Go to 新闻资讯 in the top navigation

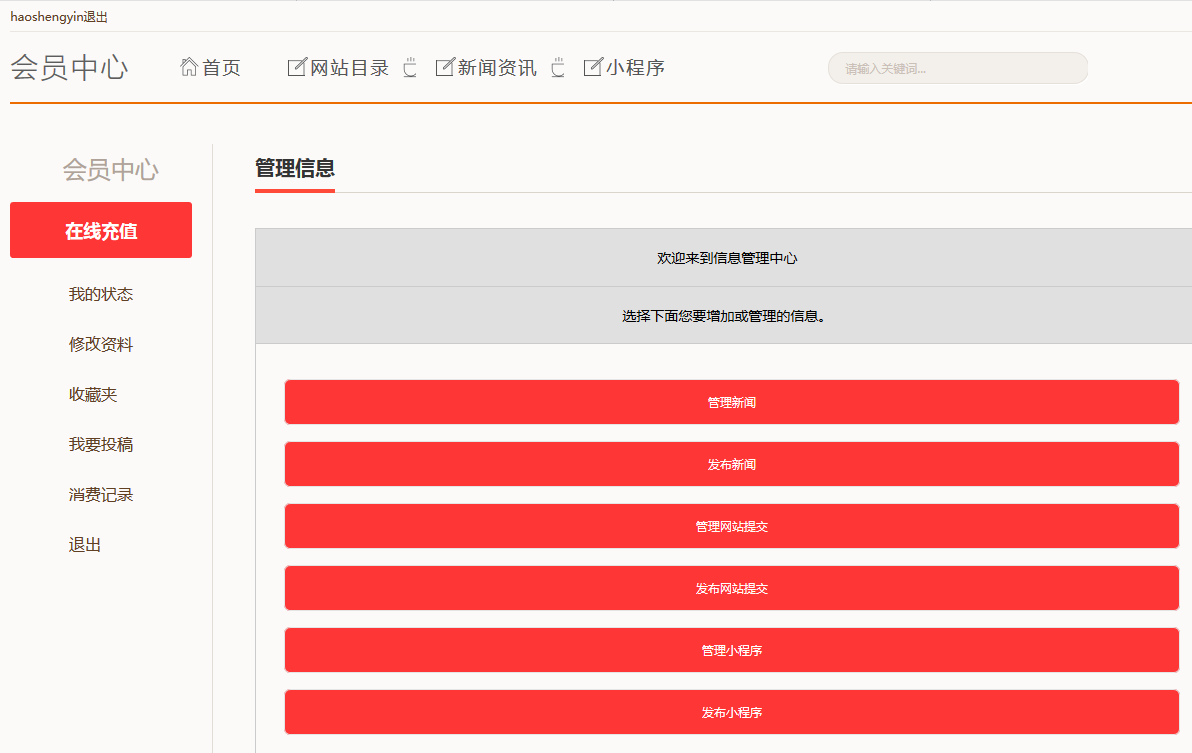pos(497,68)
